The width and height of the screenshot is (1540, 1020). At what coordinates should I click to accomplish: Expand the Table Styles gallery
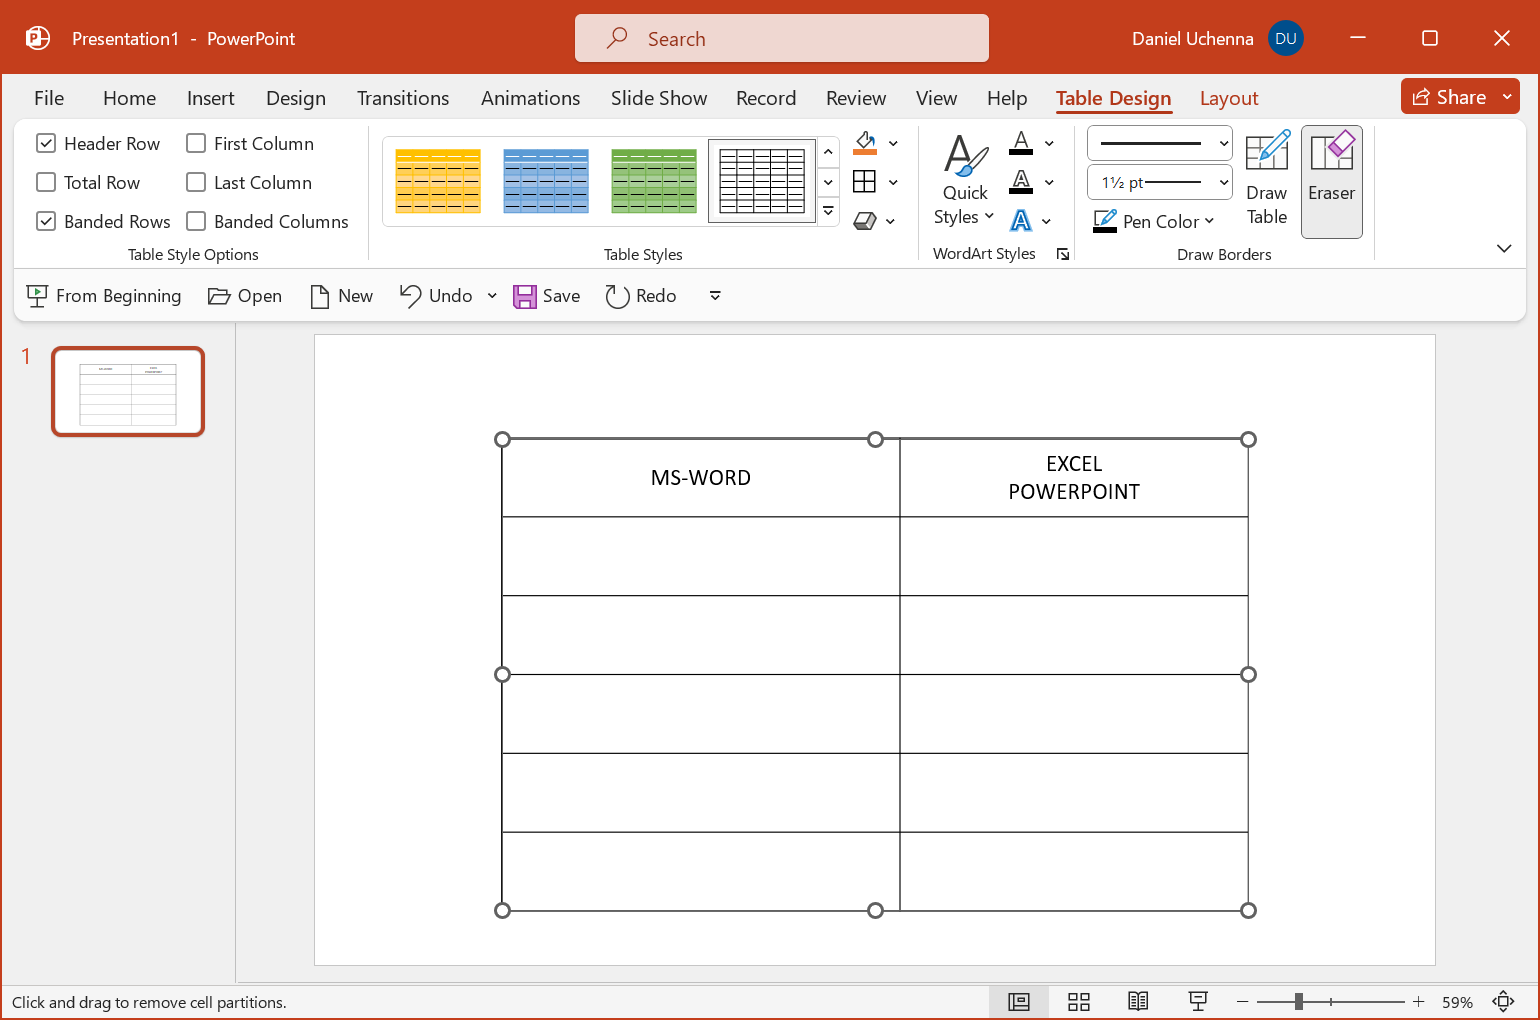829,212
